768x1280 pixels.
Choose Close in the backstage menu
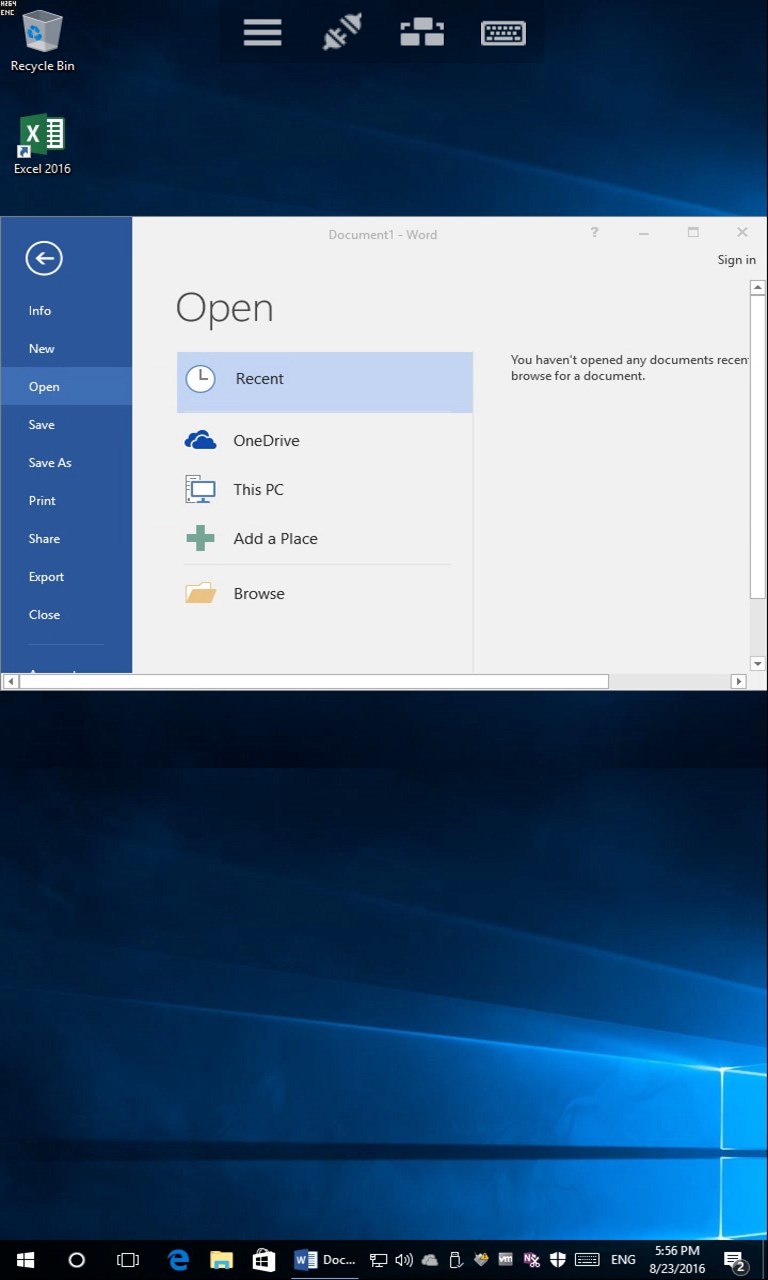click(x=66, y=615)
